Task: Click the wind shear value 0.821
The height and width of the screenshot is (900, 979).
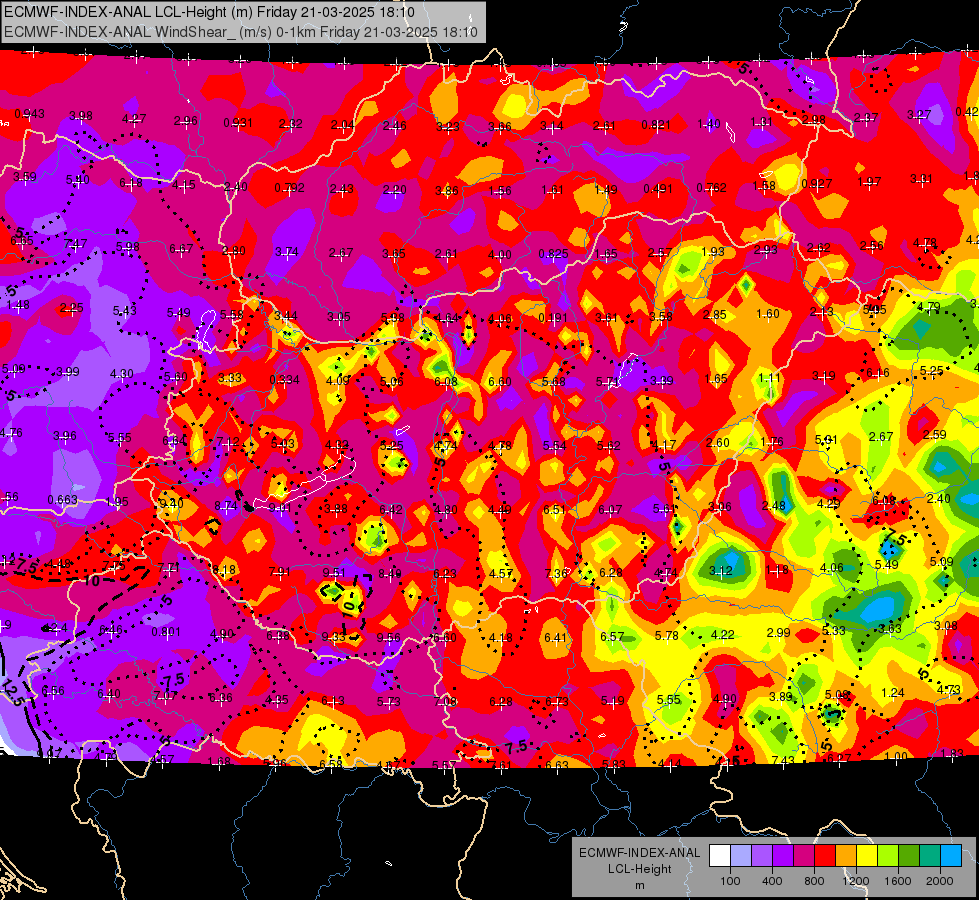Action: coord(656,124)
